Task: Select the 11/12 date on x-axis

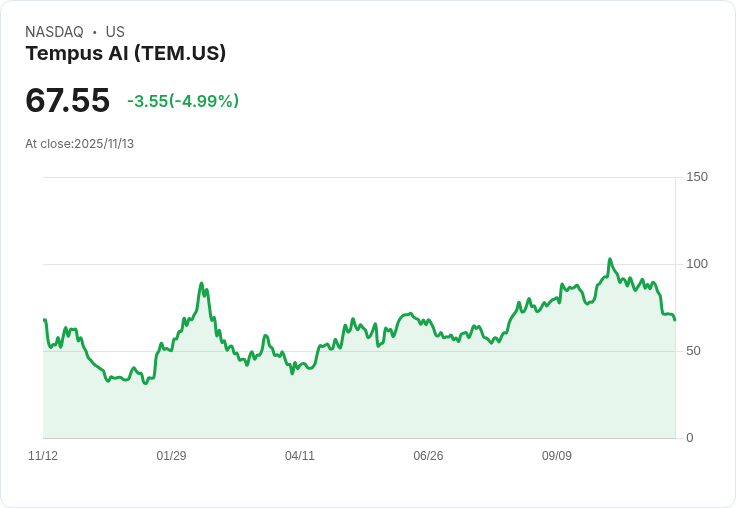Action: pos(43,456)
